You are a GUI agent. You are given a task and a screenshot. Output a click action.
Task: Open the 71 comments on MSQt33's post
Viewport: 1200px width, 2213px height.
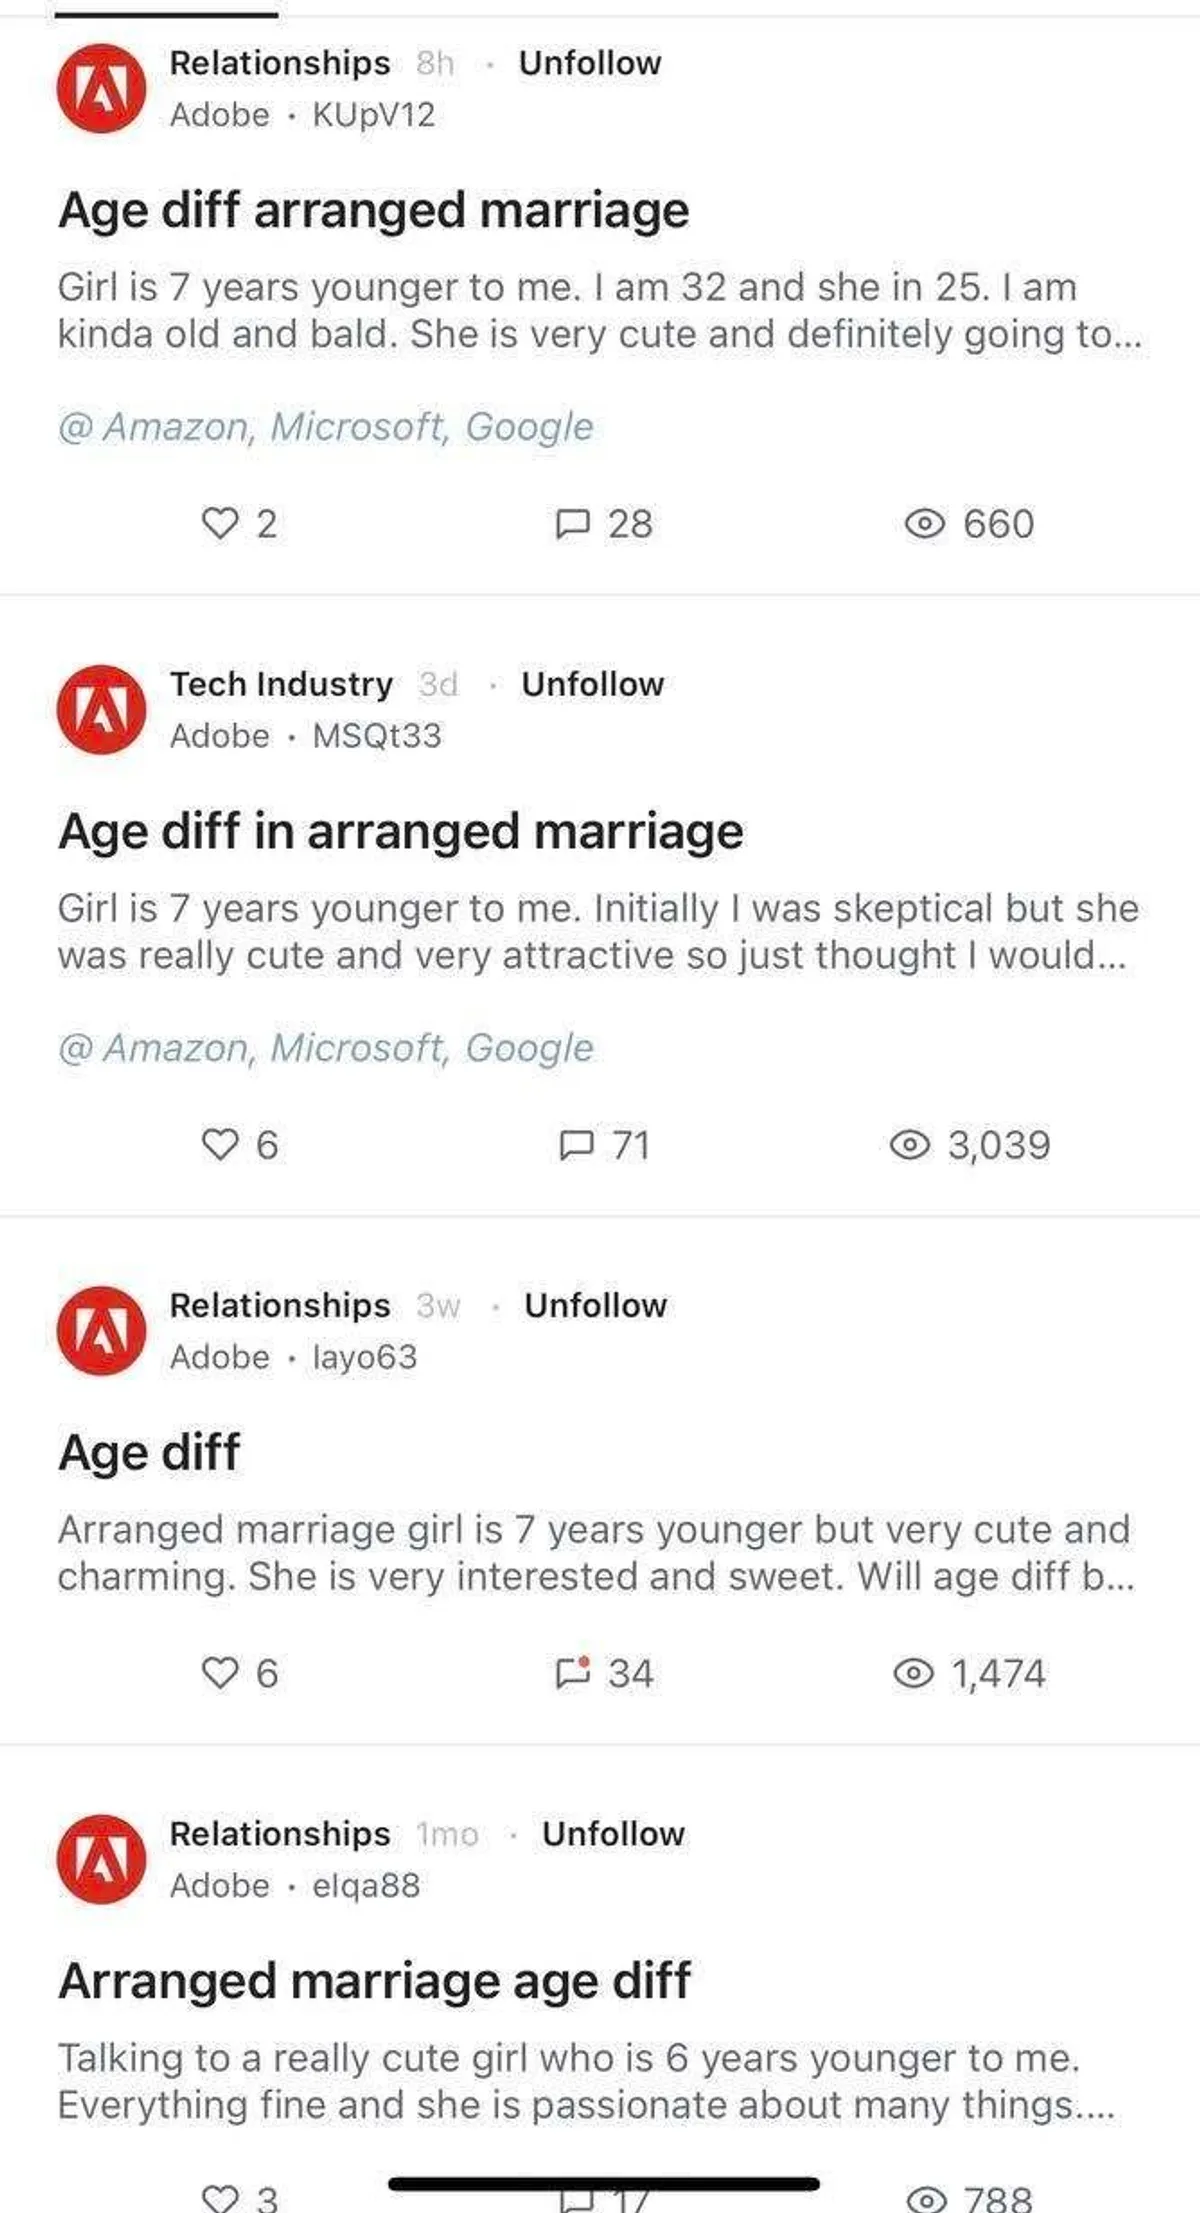(x=604, y=1144)
